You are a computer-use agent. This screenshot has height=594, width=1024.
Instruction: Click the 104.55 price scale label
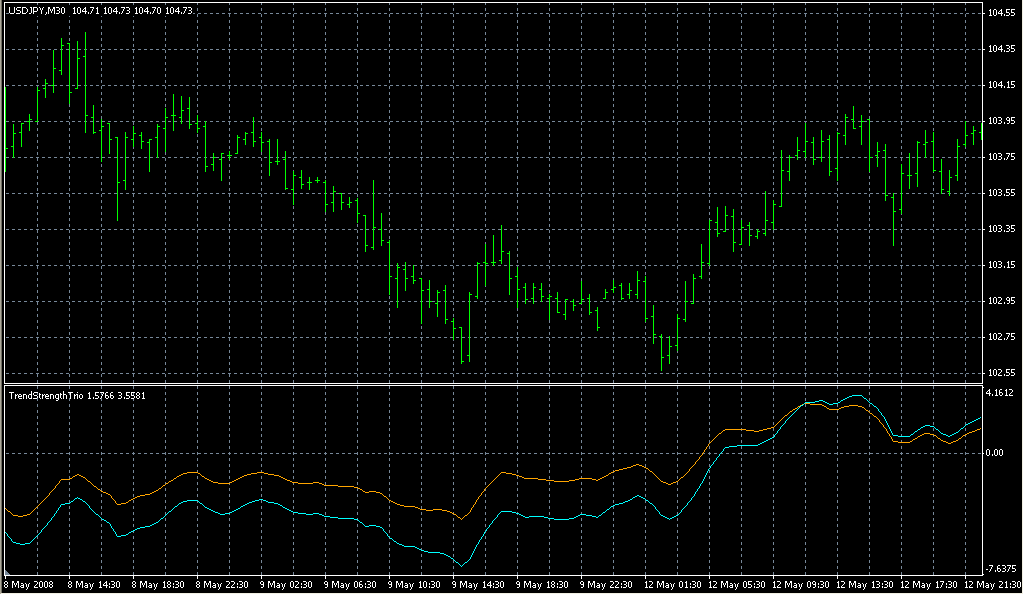[x=1000, y=13]
